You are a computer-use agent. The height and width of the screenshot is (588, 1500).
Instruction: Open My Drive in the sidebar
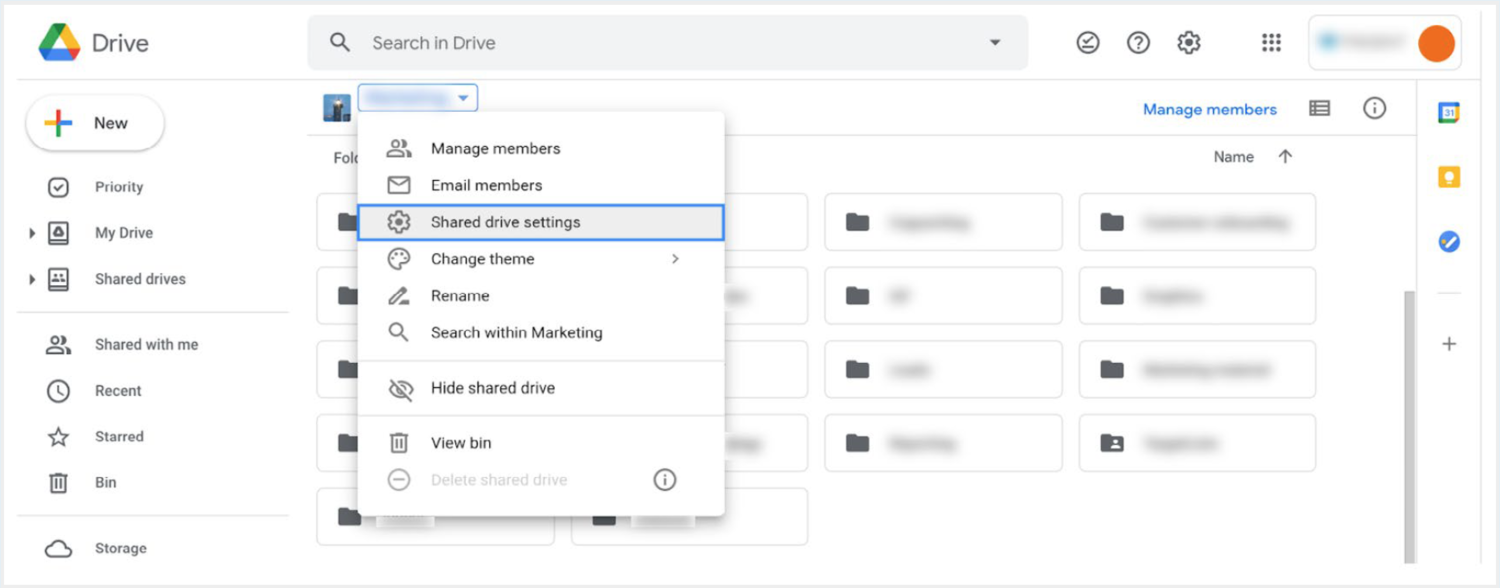point(123,233)
